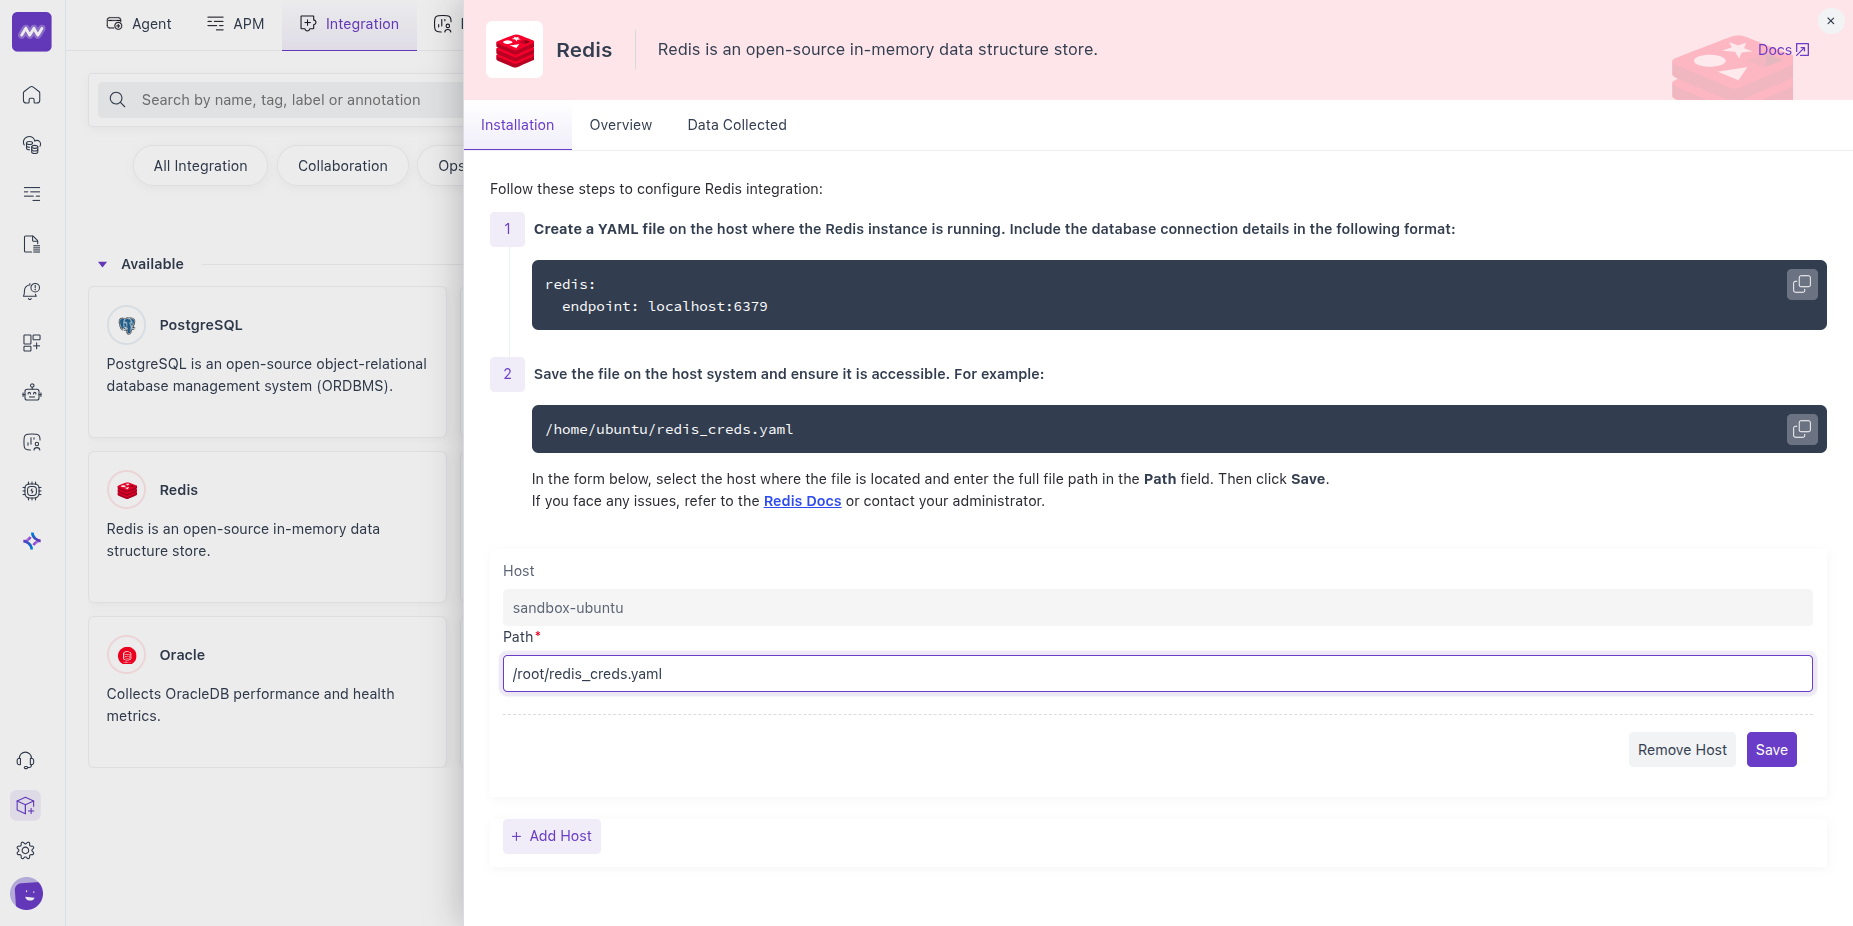Click the support headset icon
This screenshot has height=926, width=1853.
(26, 760)
